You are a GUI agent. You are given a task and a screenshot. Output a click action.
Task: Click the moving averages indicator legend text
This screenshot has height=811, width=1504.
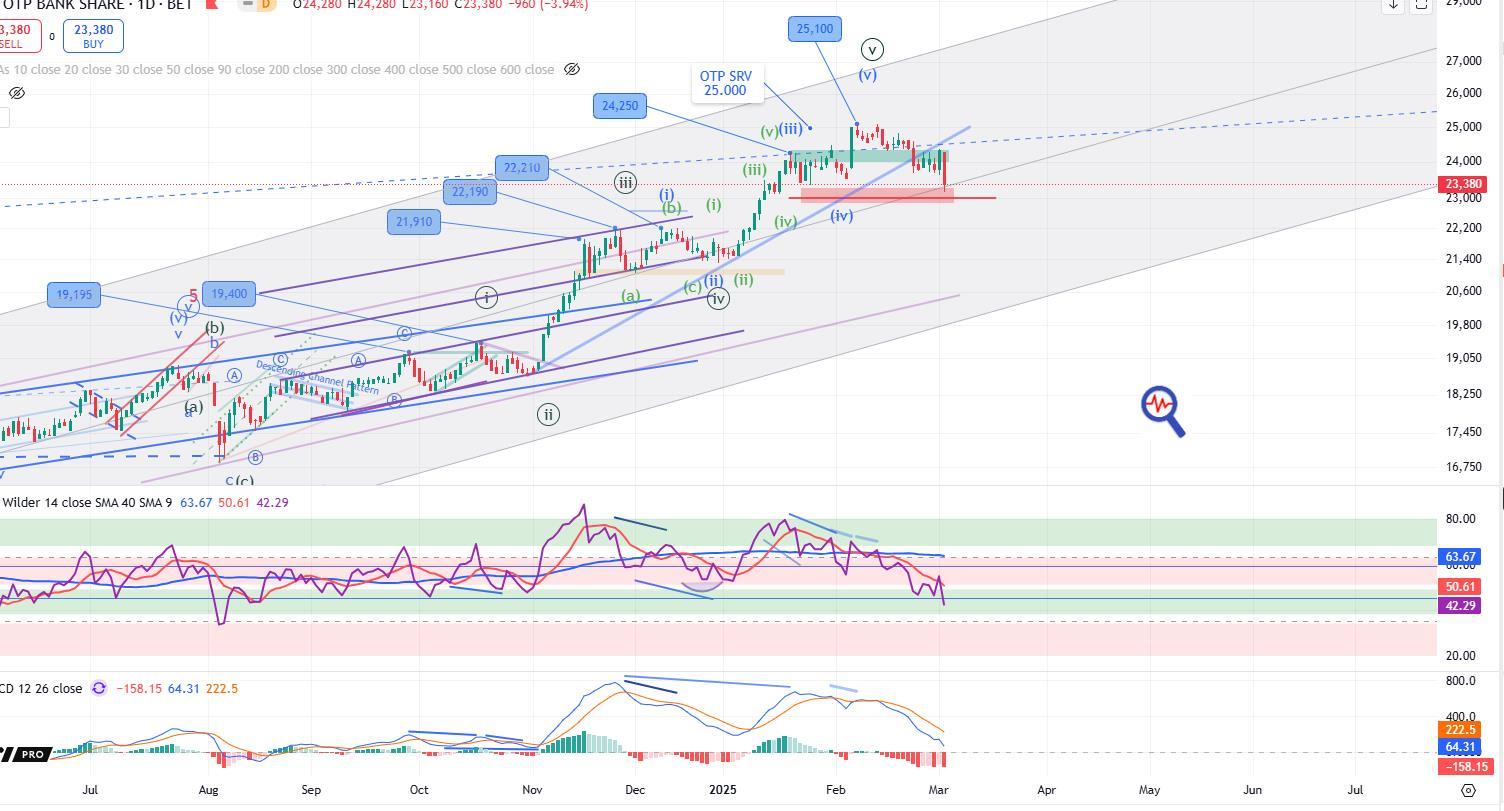pos(277,70)
